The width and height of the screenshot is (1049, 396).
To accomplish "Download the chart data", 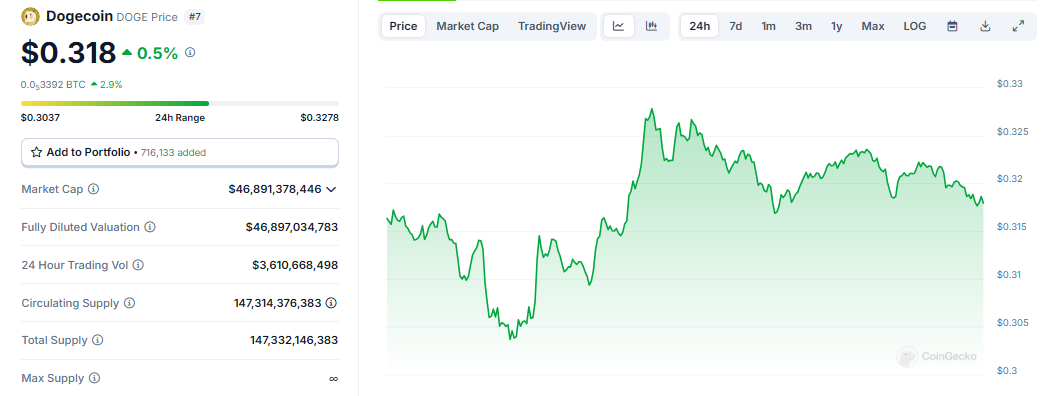I will (x=985, y=26).
